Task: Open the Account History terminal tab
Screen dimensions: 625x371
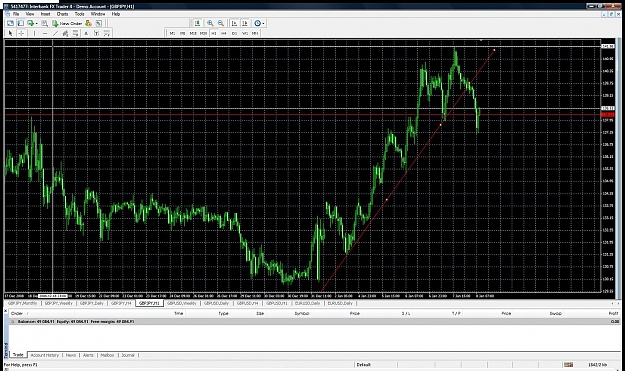Action: pyautogui.click(x=45, y=355)
